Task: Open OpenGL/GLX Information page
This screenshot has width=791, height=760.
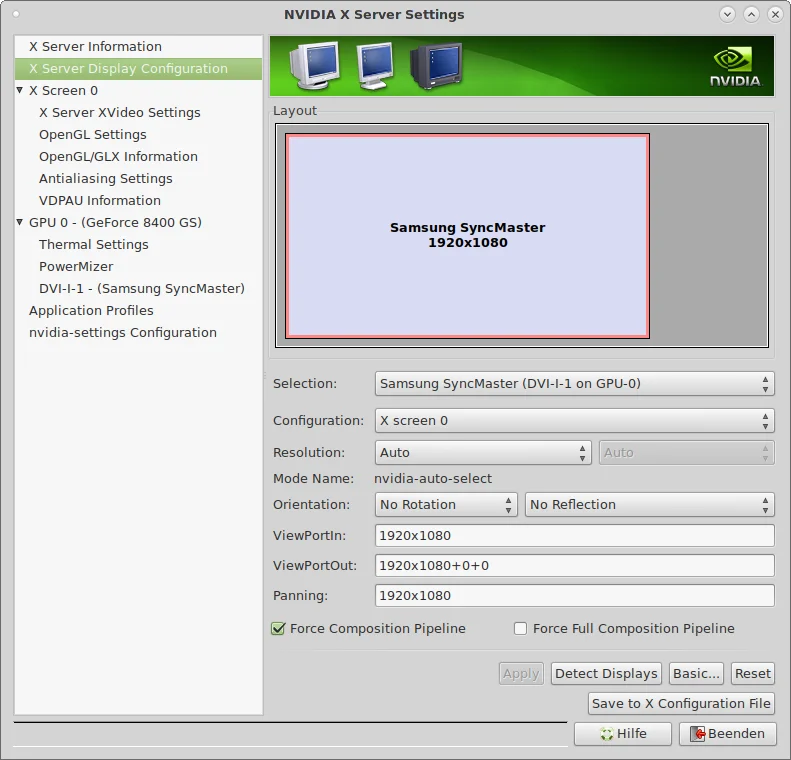Action: tap(118, 156)
